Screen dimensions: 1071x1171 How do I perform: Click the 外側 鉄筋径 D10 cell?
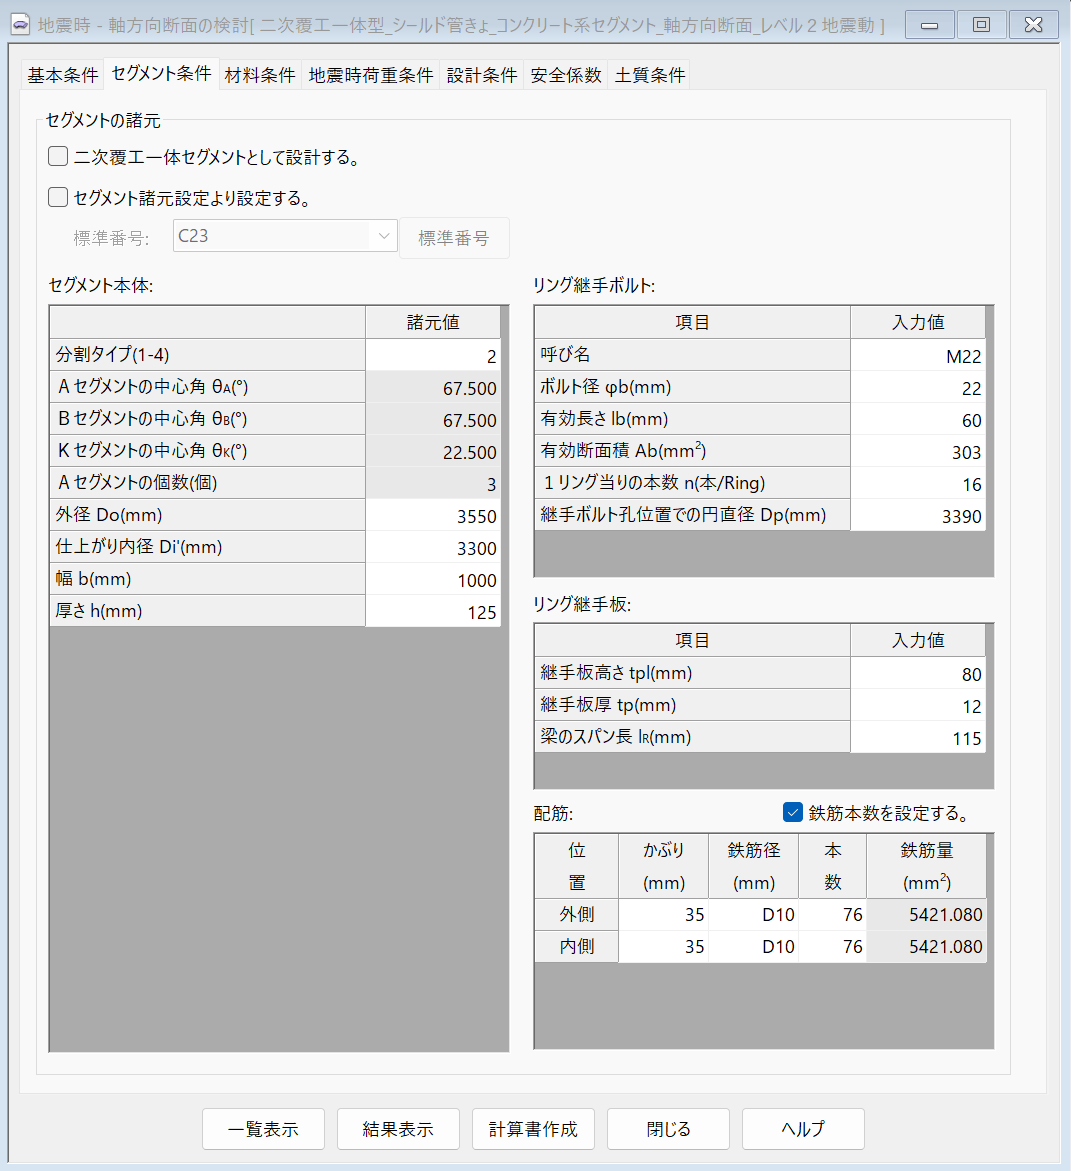click(x=753, y=915)
